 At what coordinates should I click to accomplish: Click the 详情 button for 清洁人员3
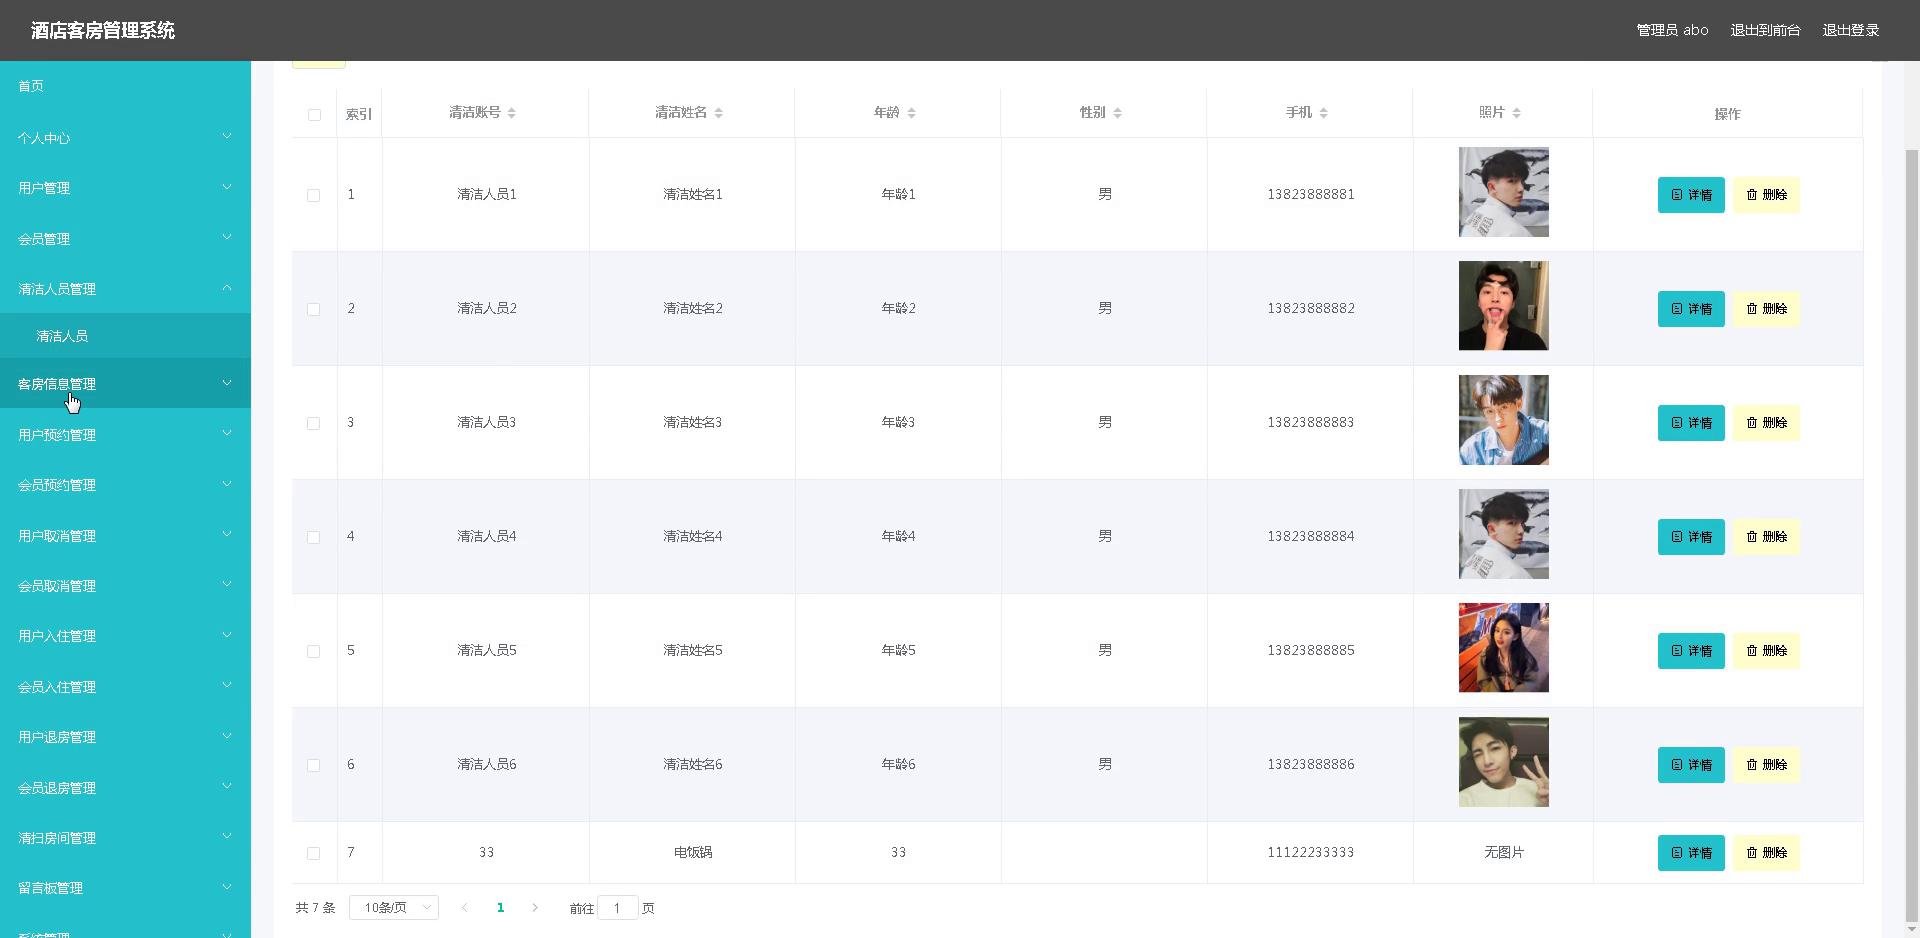(1690, 422)
